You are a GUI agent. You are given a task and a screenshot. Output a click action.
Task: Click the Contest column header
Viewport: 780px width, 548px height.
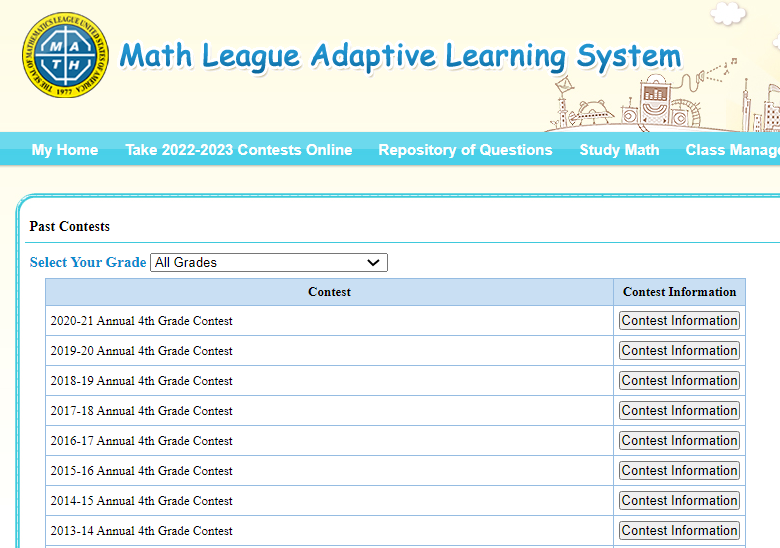329,292
